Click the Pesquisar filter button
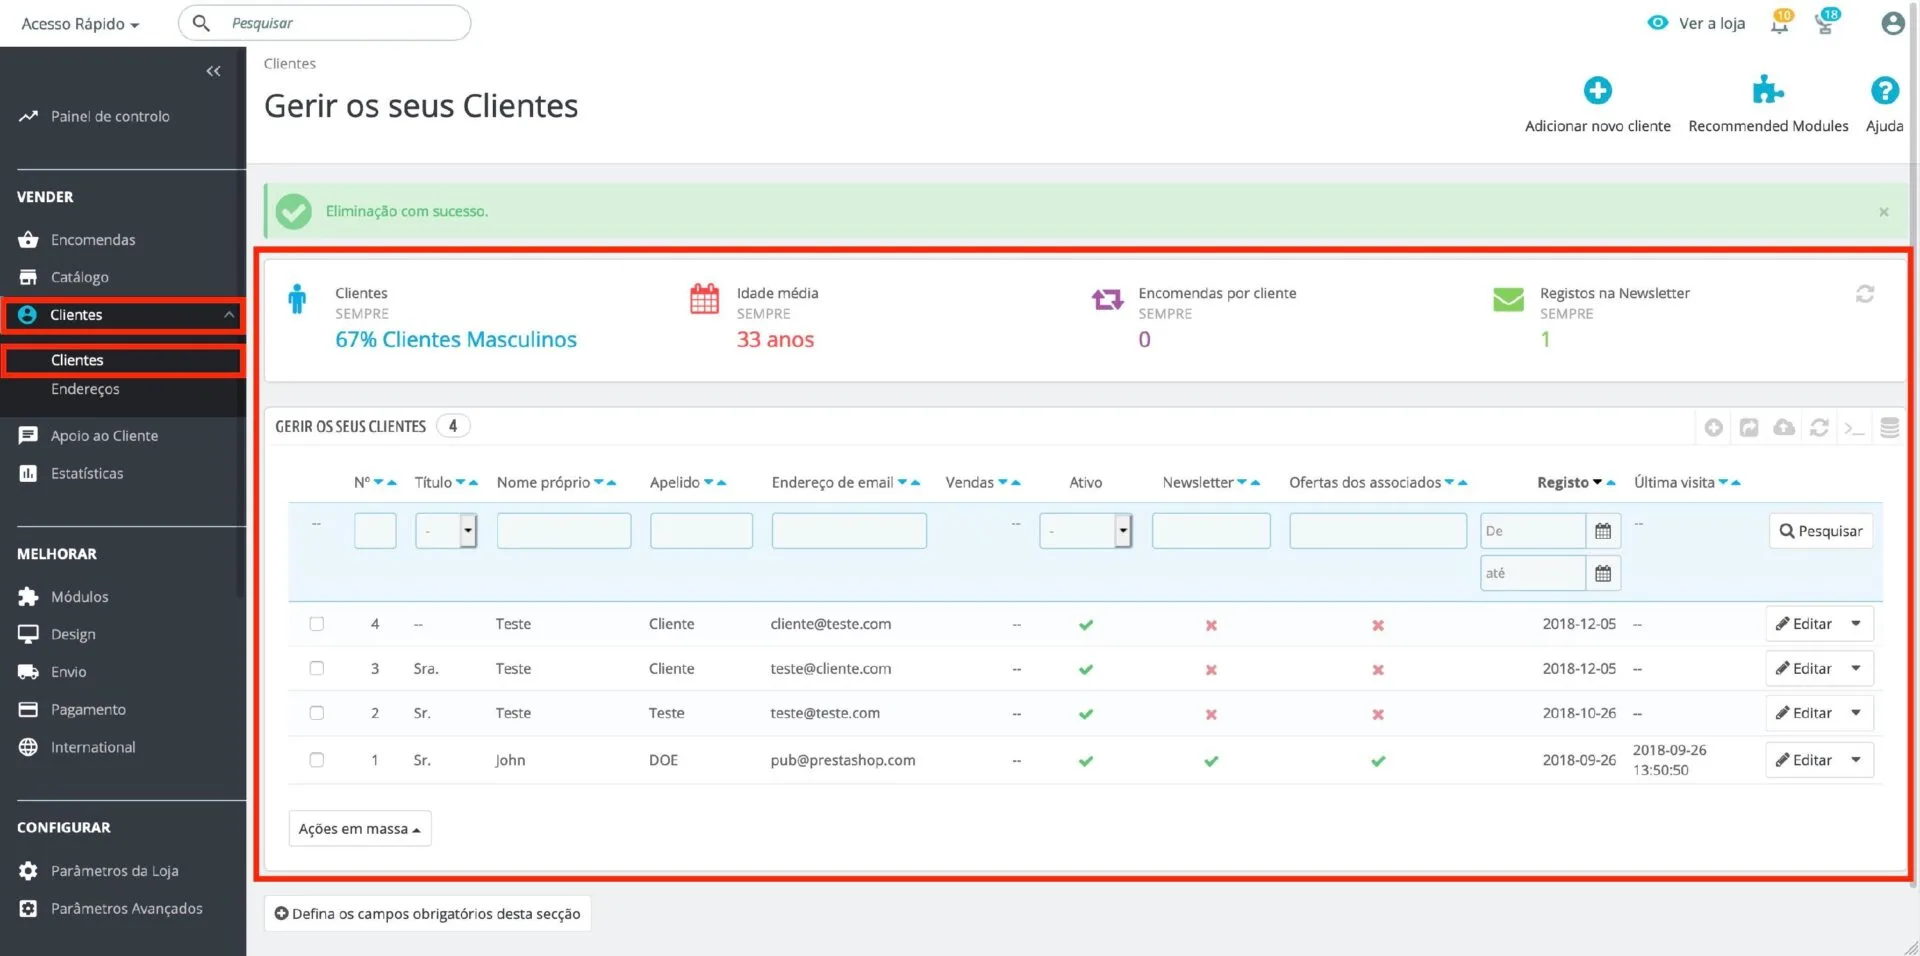Image resolution: width=1920 pixels, height=956 pixels. [1820, 531]
